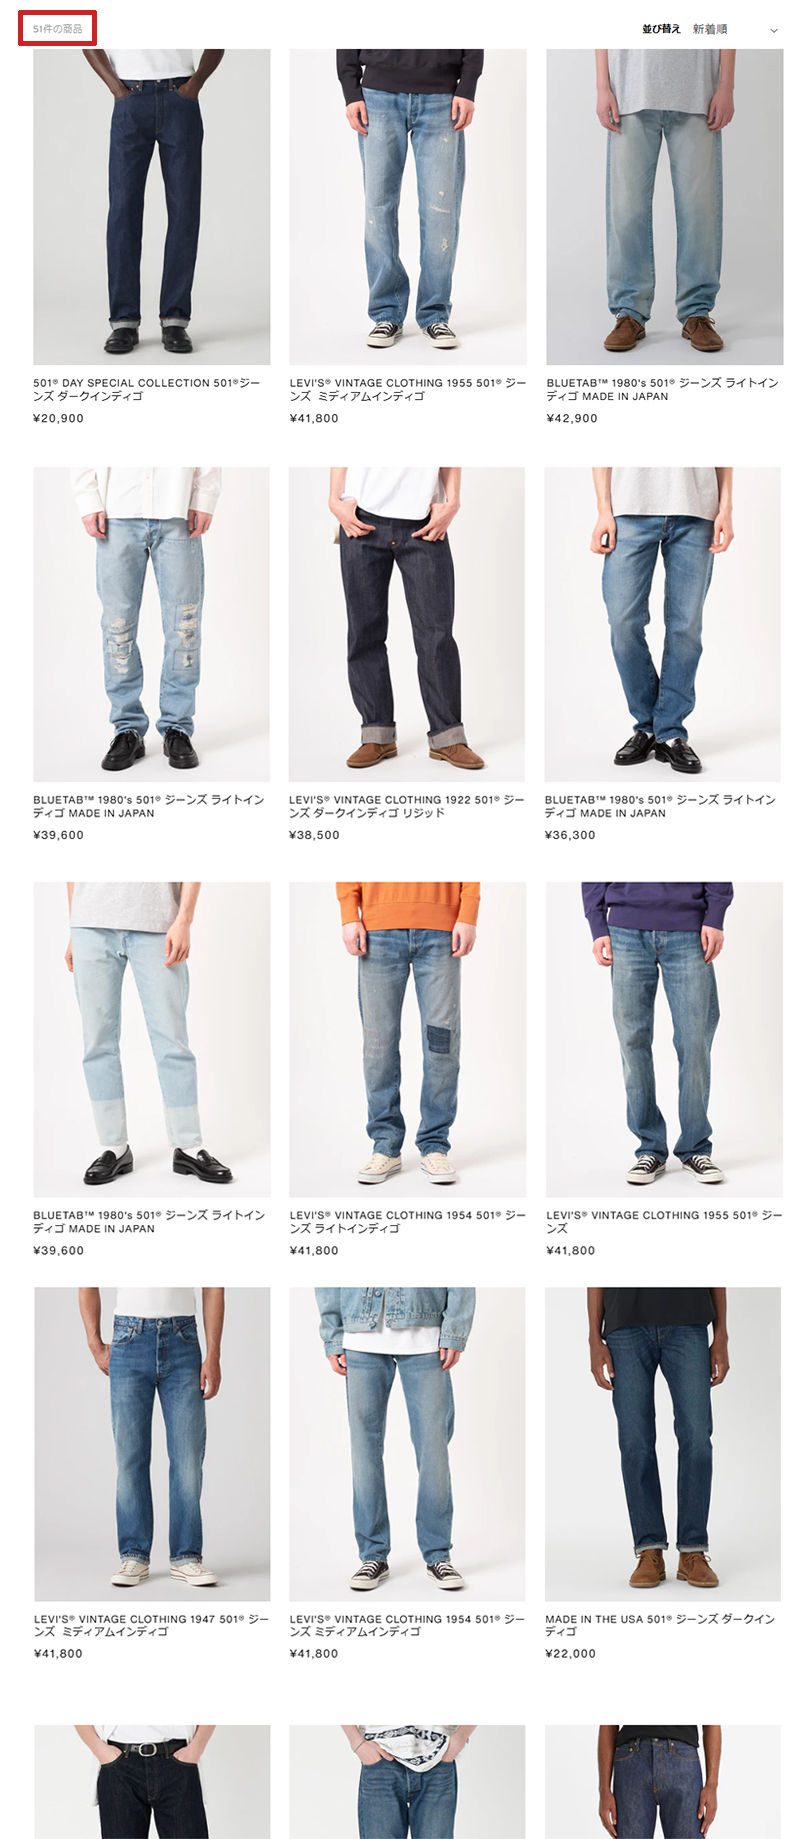Open the two-tone hem Bluetab jeans image
This screenshot has width=800, height=1839.
click(151, 1039)
